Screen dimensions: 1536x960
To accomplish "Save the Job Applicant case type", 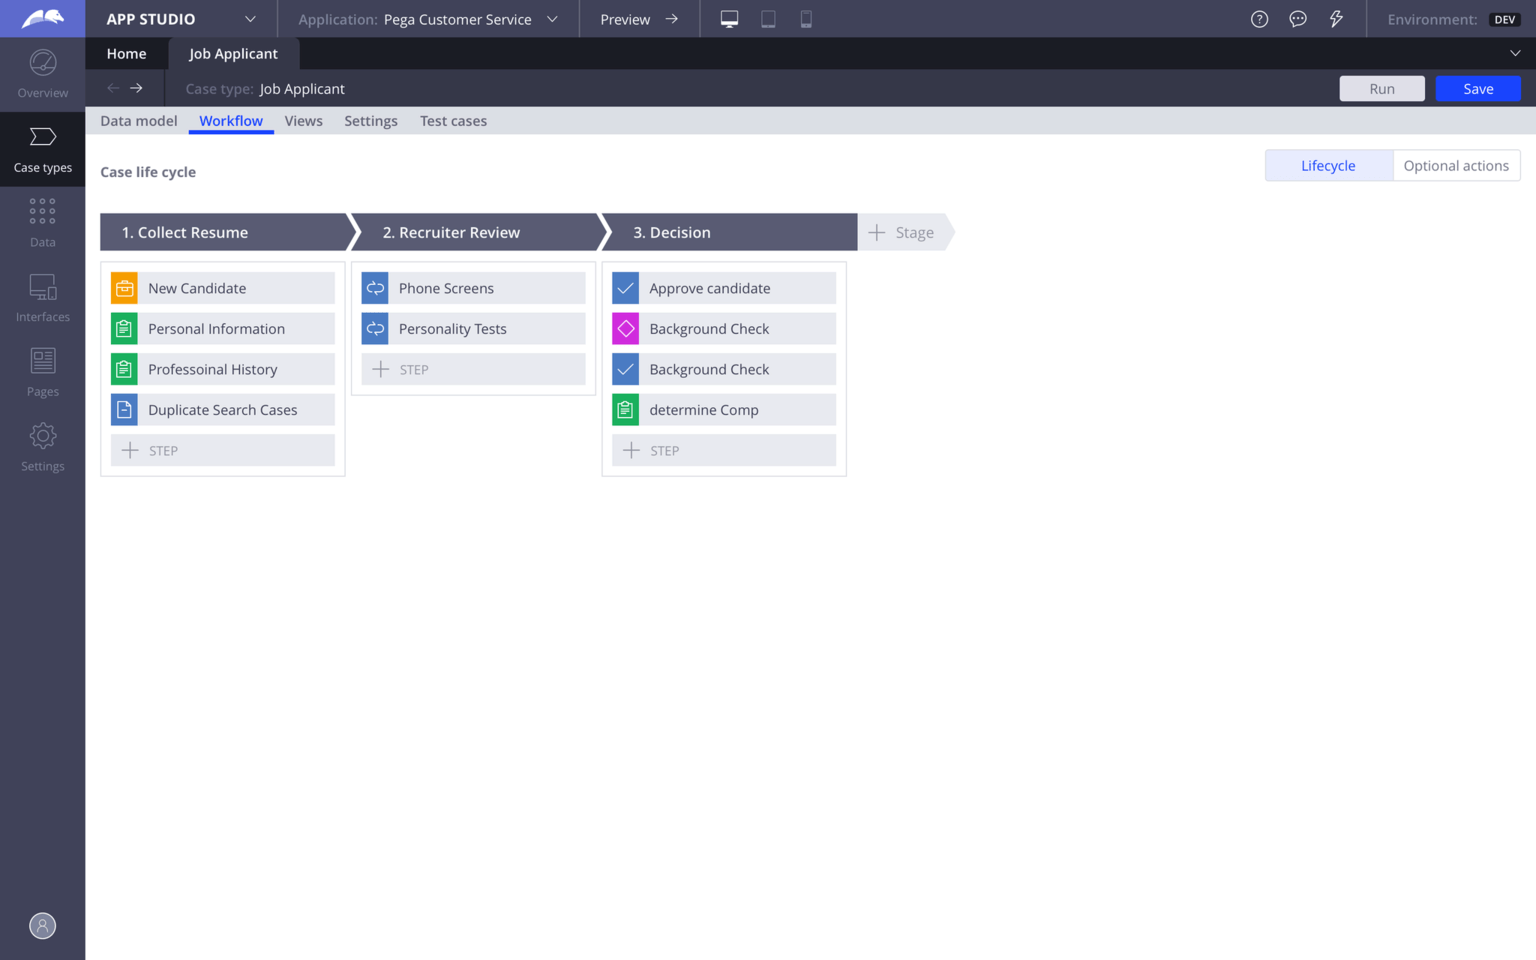I will [1477, 88].
